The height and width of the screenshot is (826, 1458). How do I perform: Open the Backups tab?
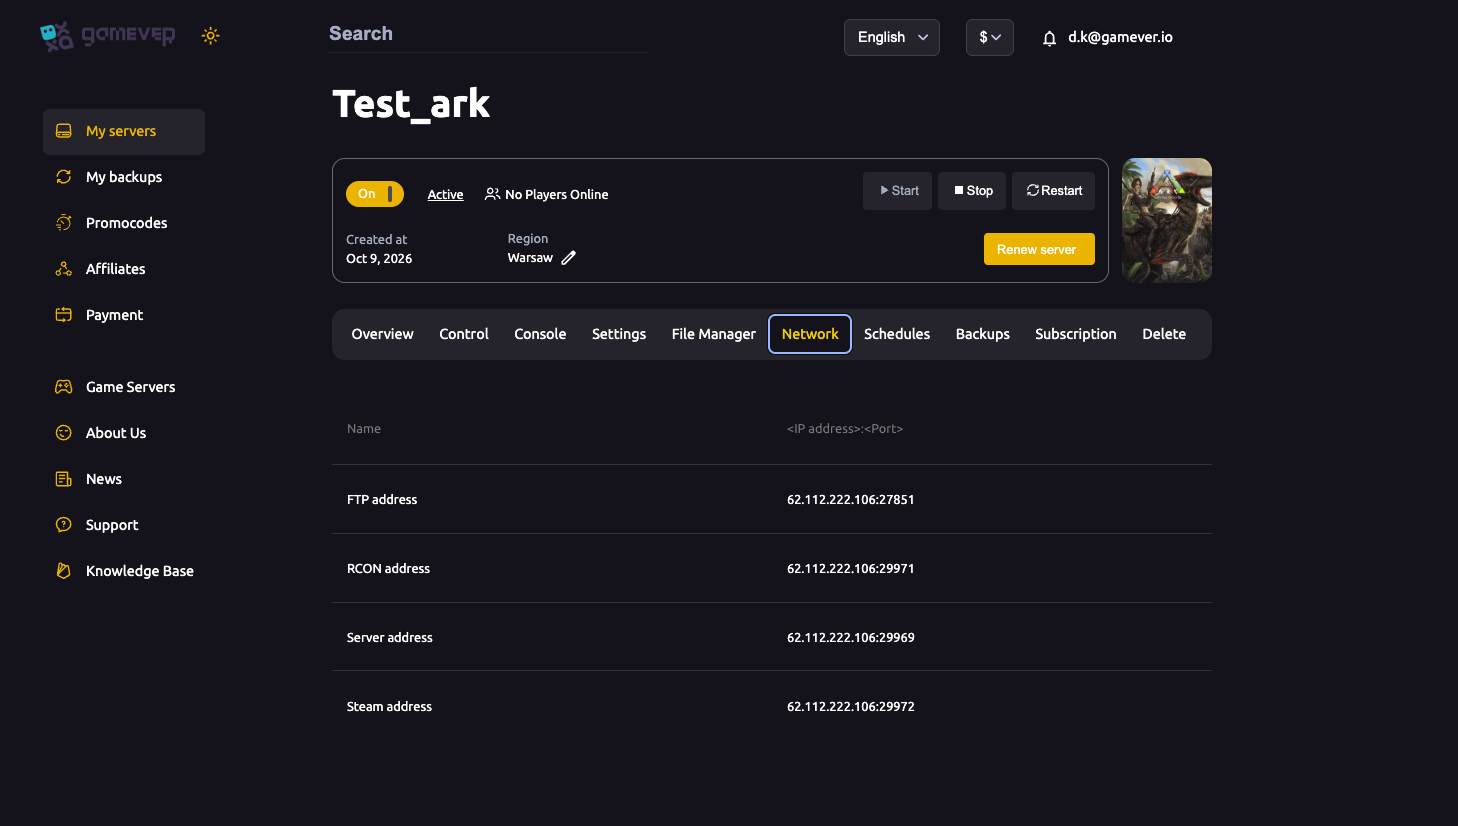983,334
